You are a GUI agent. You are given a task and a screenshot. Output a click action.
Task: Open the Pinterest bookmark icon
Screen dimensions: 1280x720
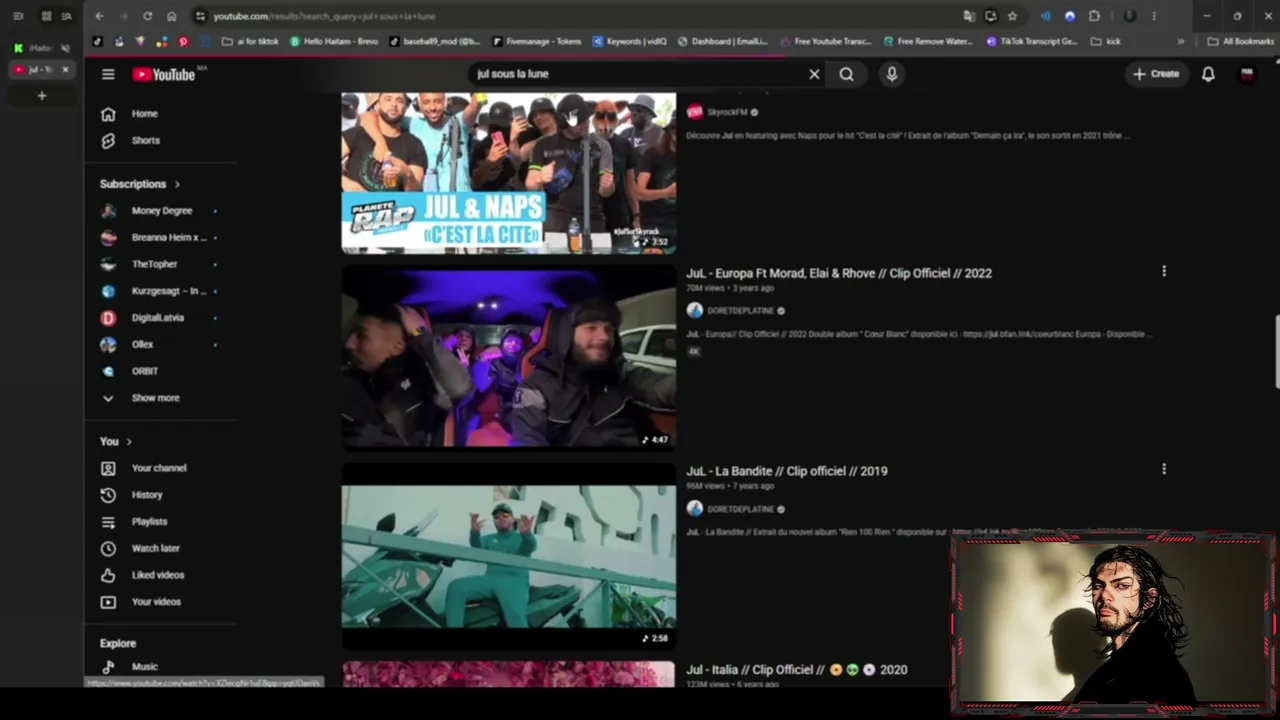click(183, 42)
